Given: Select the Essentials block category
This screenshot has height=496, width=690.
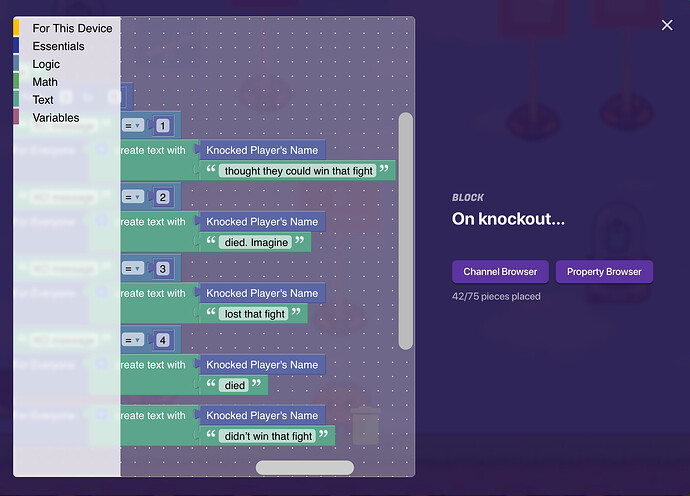Looking at the screenshot, I should coord(58,46).
